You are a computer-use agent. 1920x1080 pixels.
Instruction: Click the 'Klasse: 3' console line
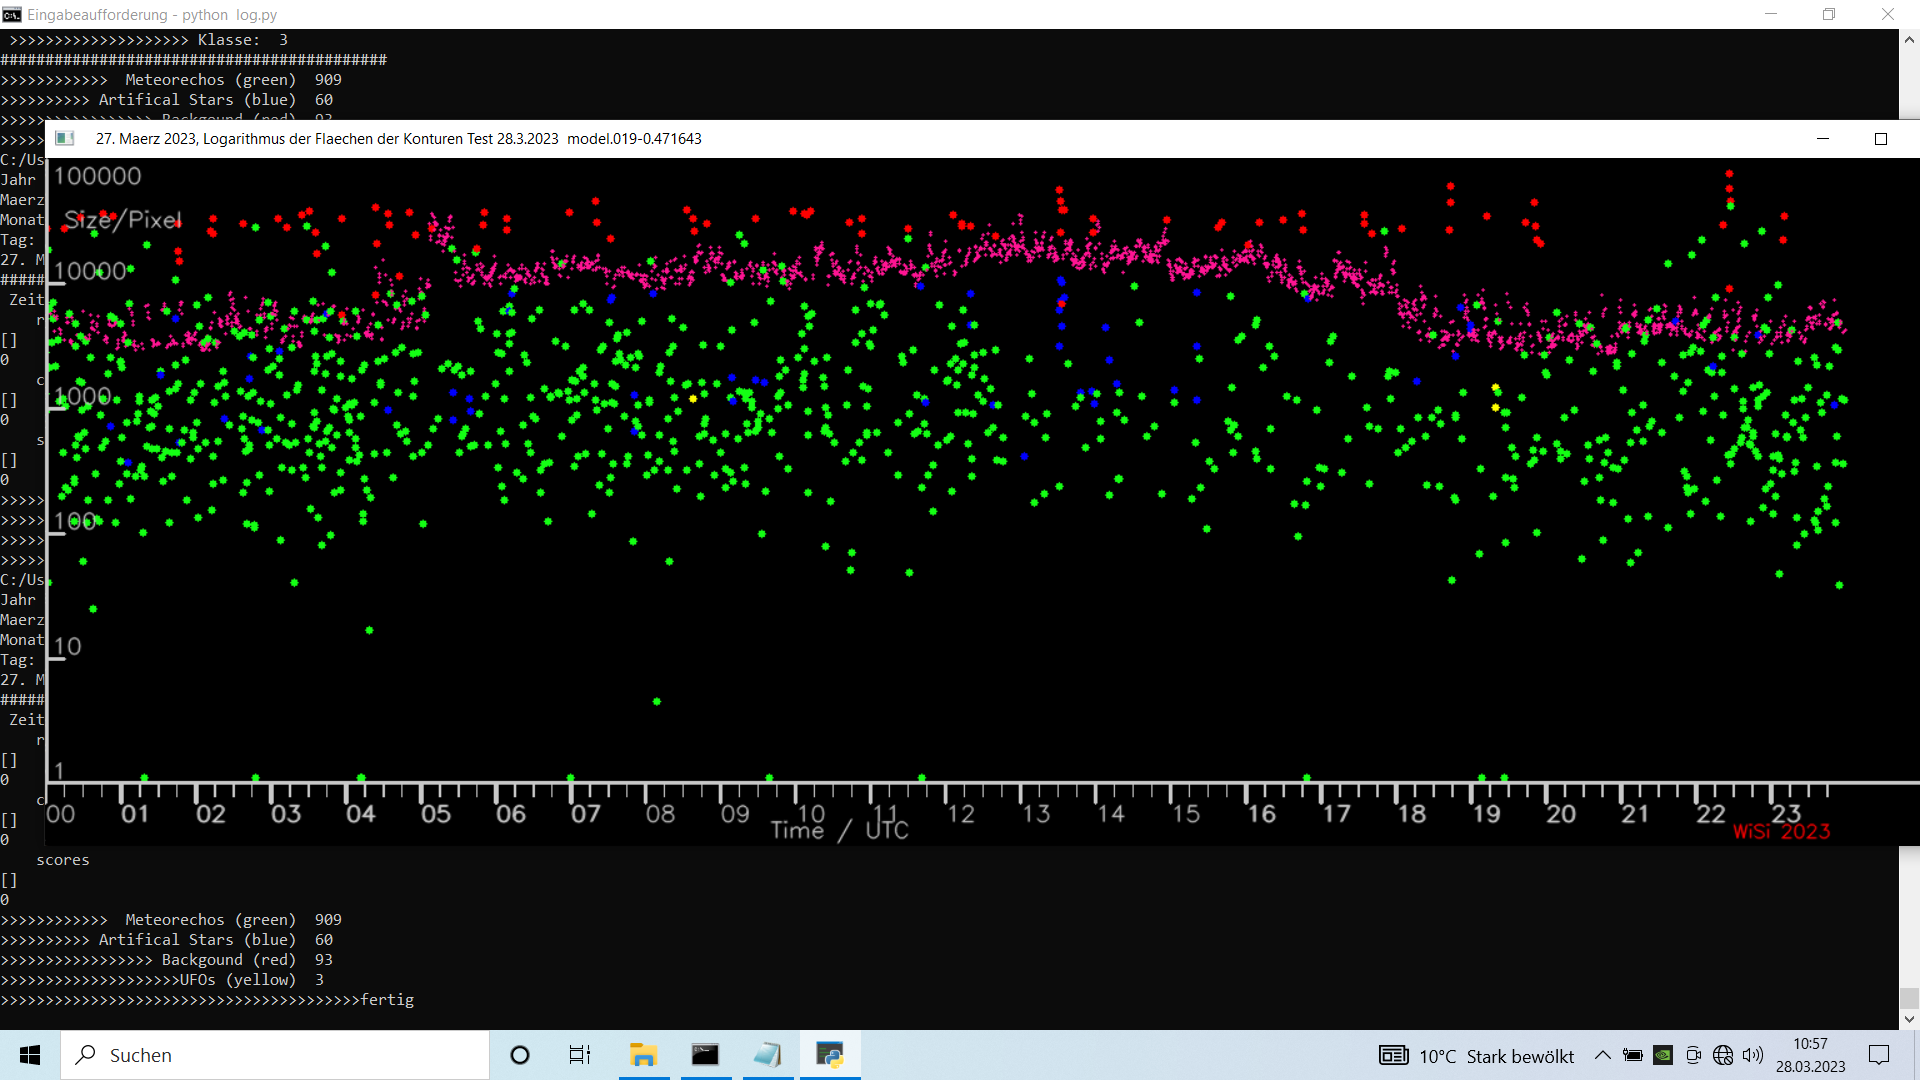point(149,40)
